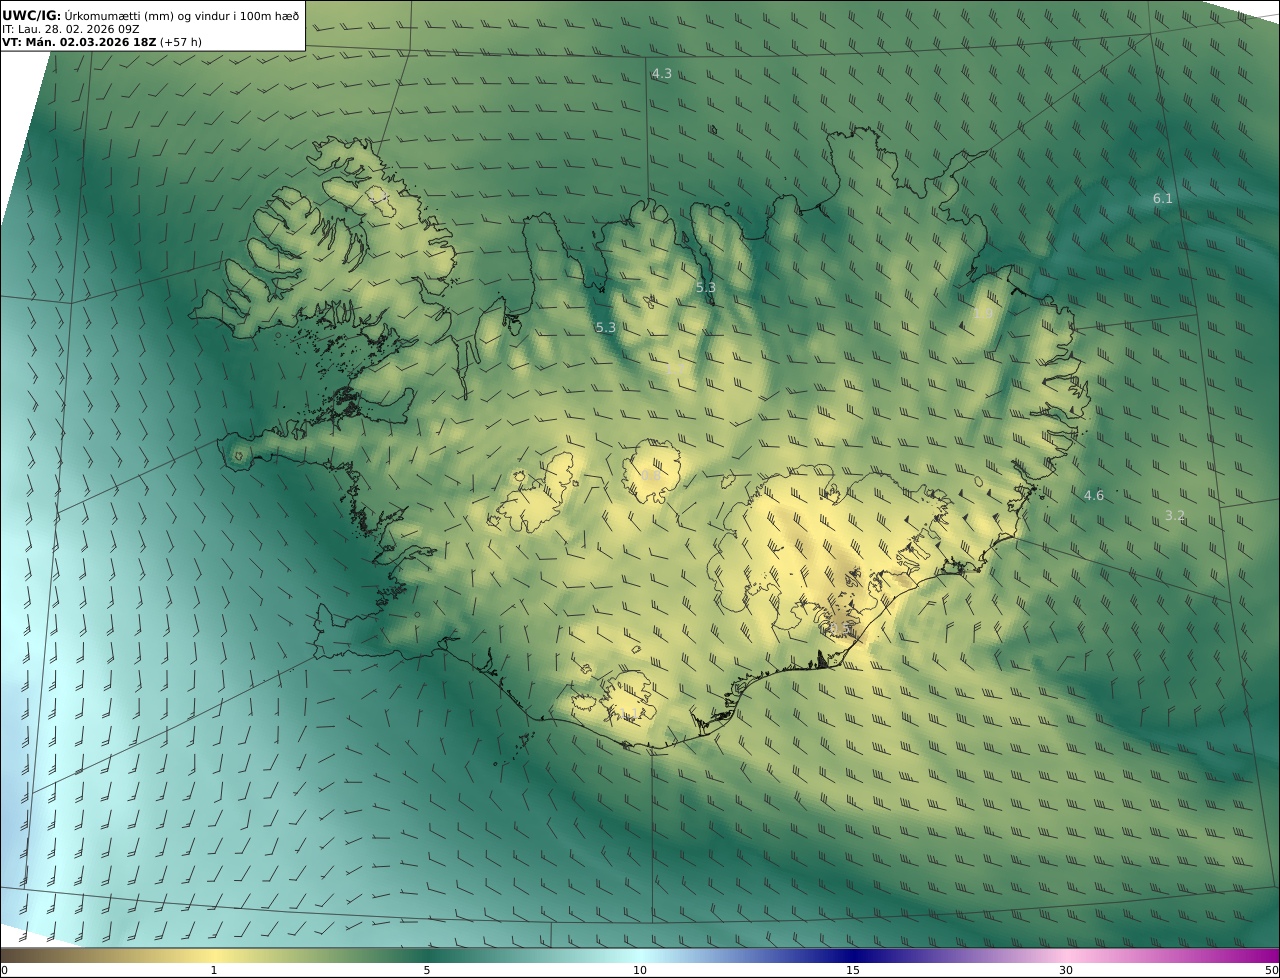The width and height of the screenshot is (1280, 978).
Task: Click the UWC/IG map title line
Action: coord(152,16)
